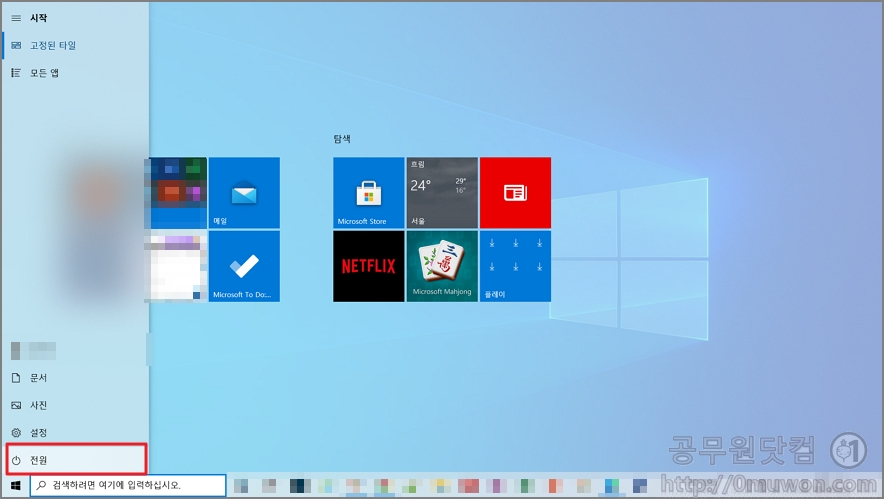
Task: Open the 서울 weather tile showing 24°
Action: [x=442, y=193]
